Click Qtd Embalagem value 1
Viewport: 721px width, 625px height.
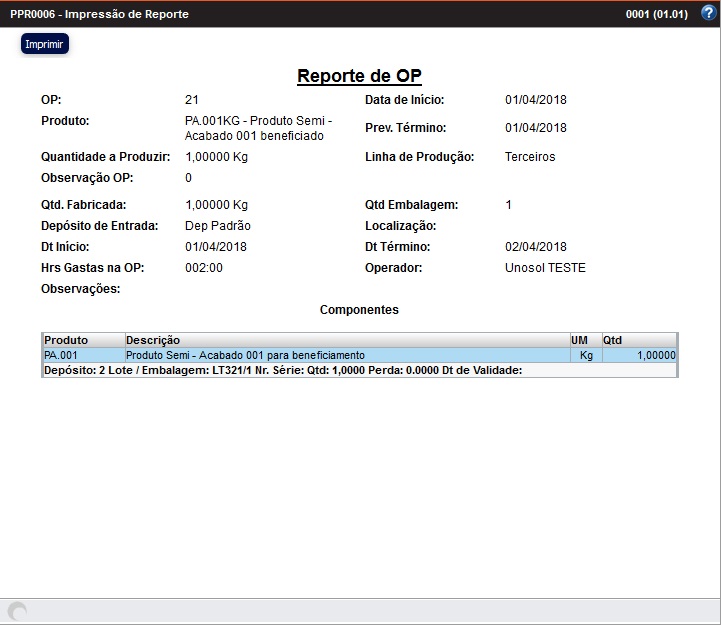(509, 205)
